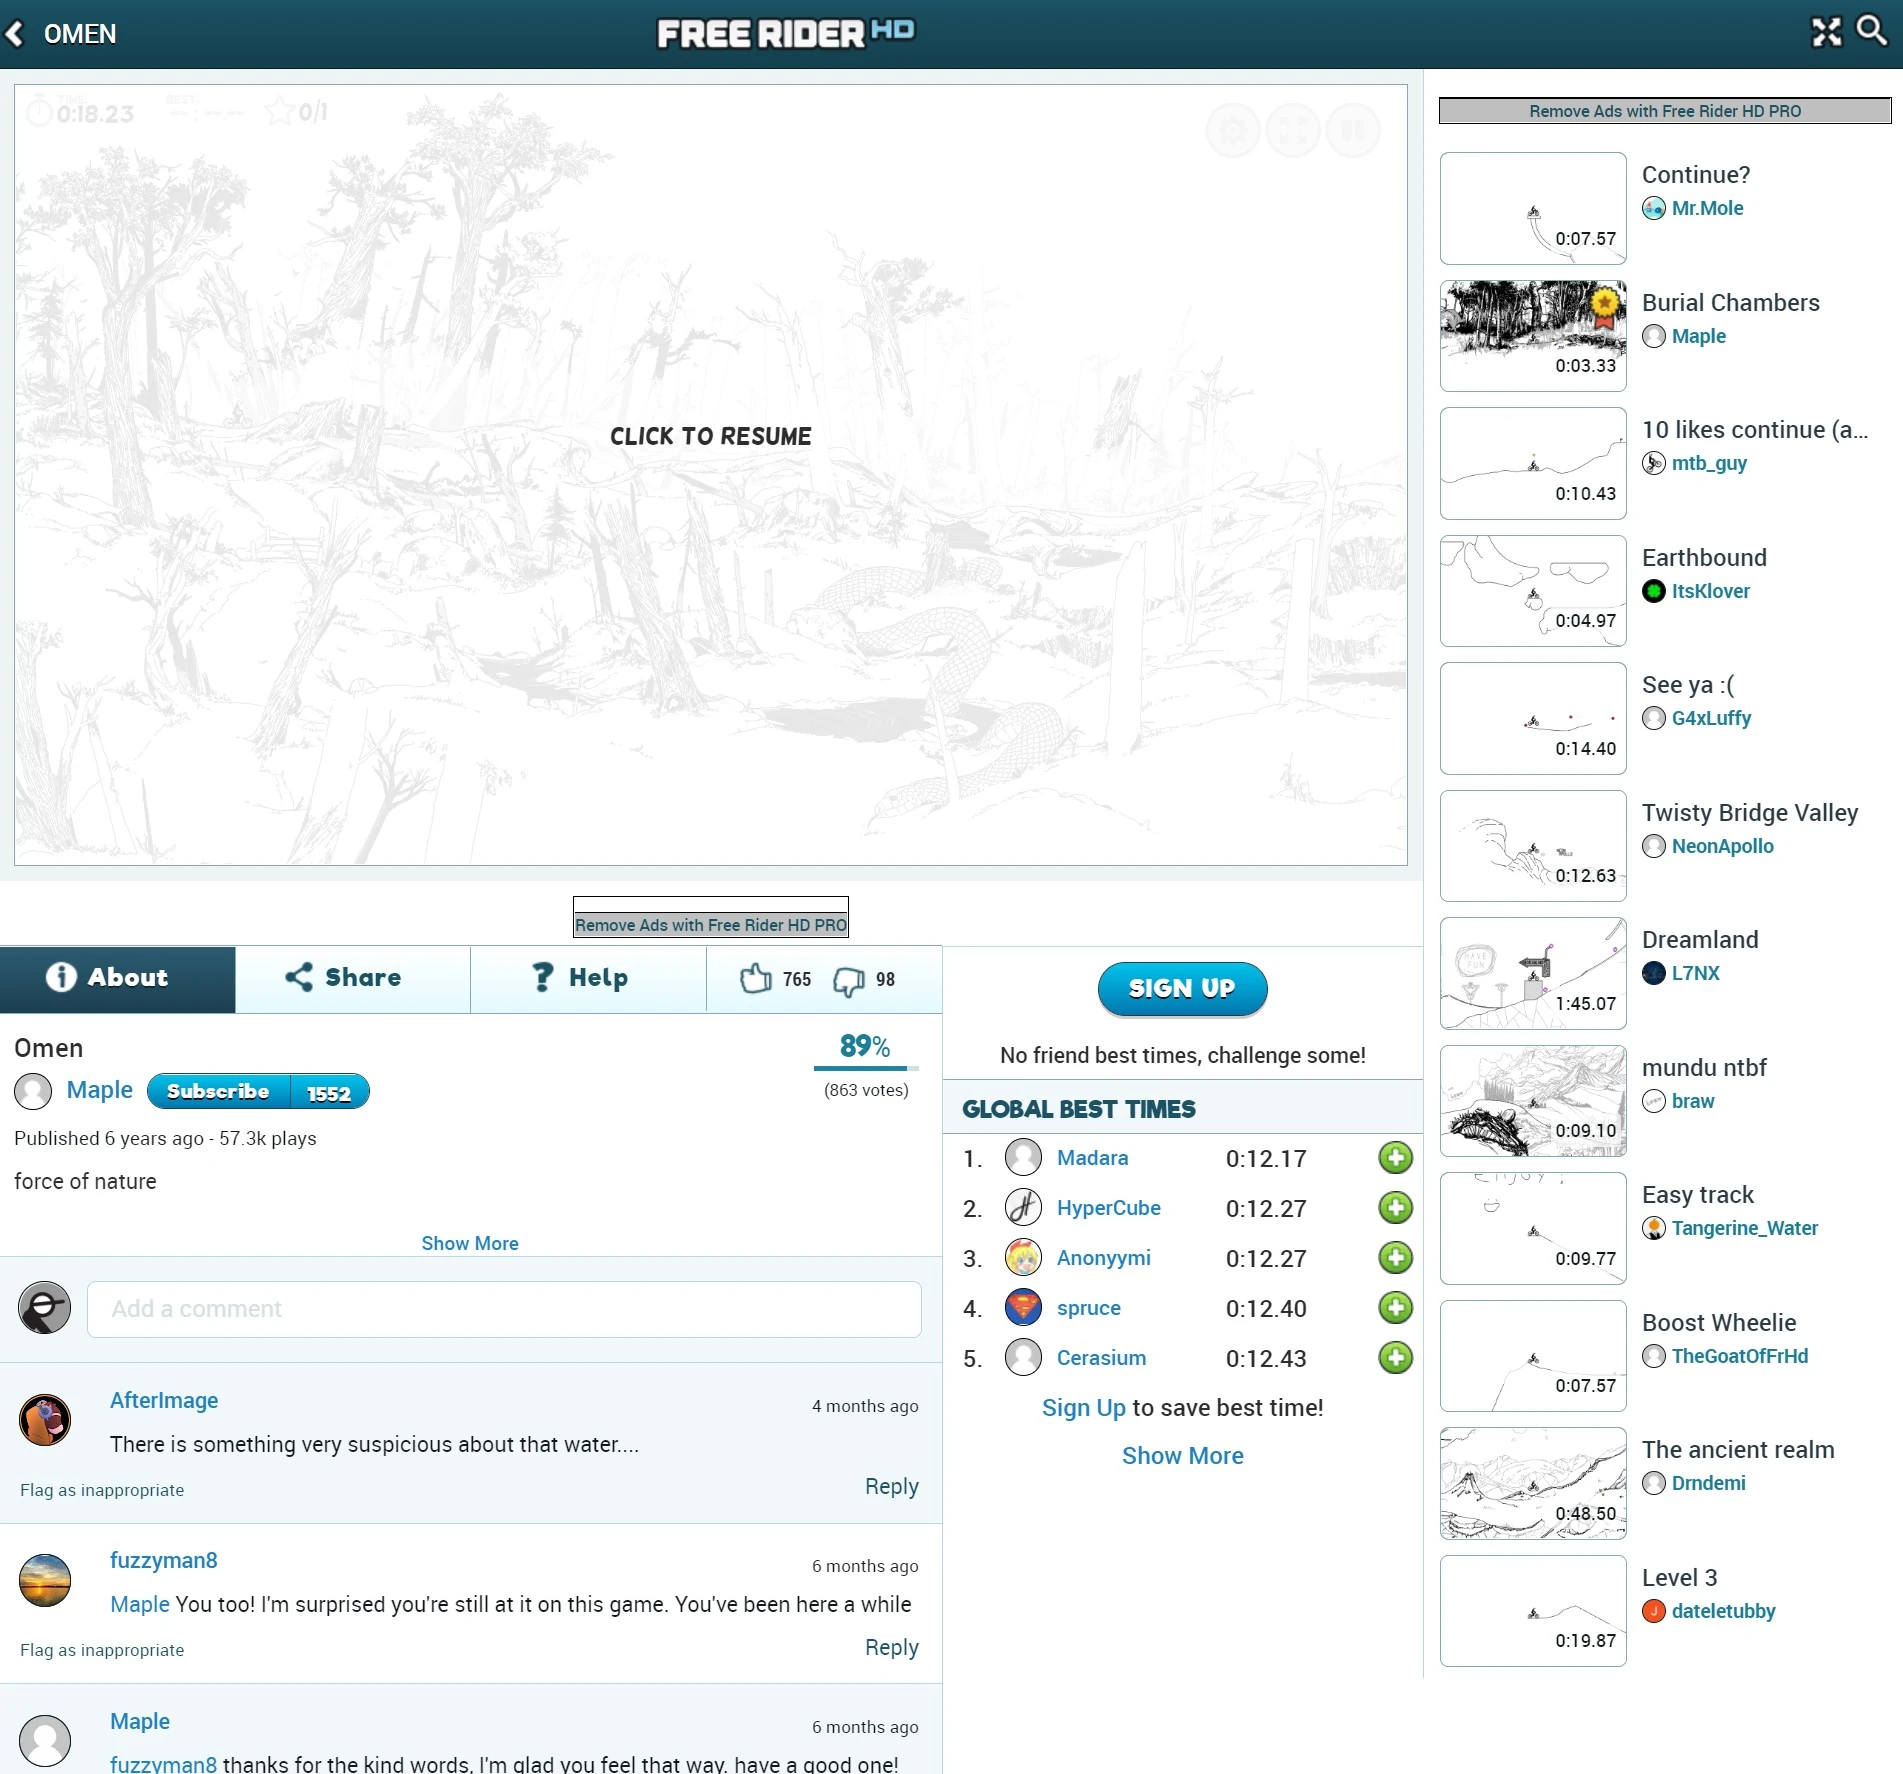Click the game canvas to resume
Screen dimensions: 1903x1774
click(x=711, y=475)
